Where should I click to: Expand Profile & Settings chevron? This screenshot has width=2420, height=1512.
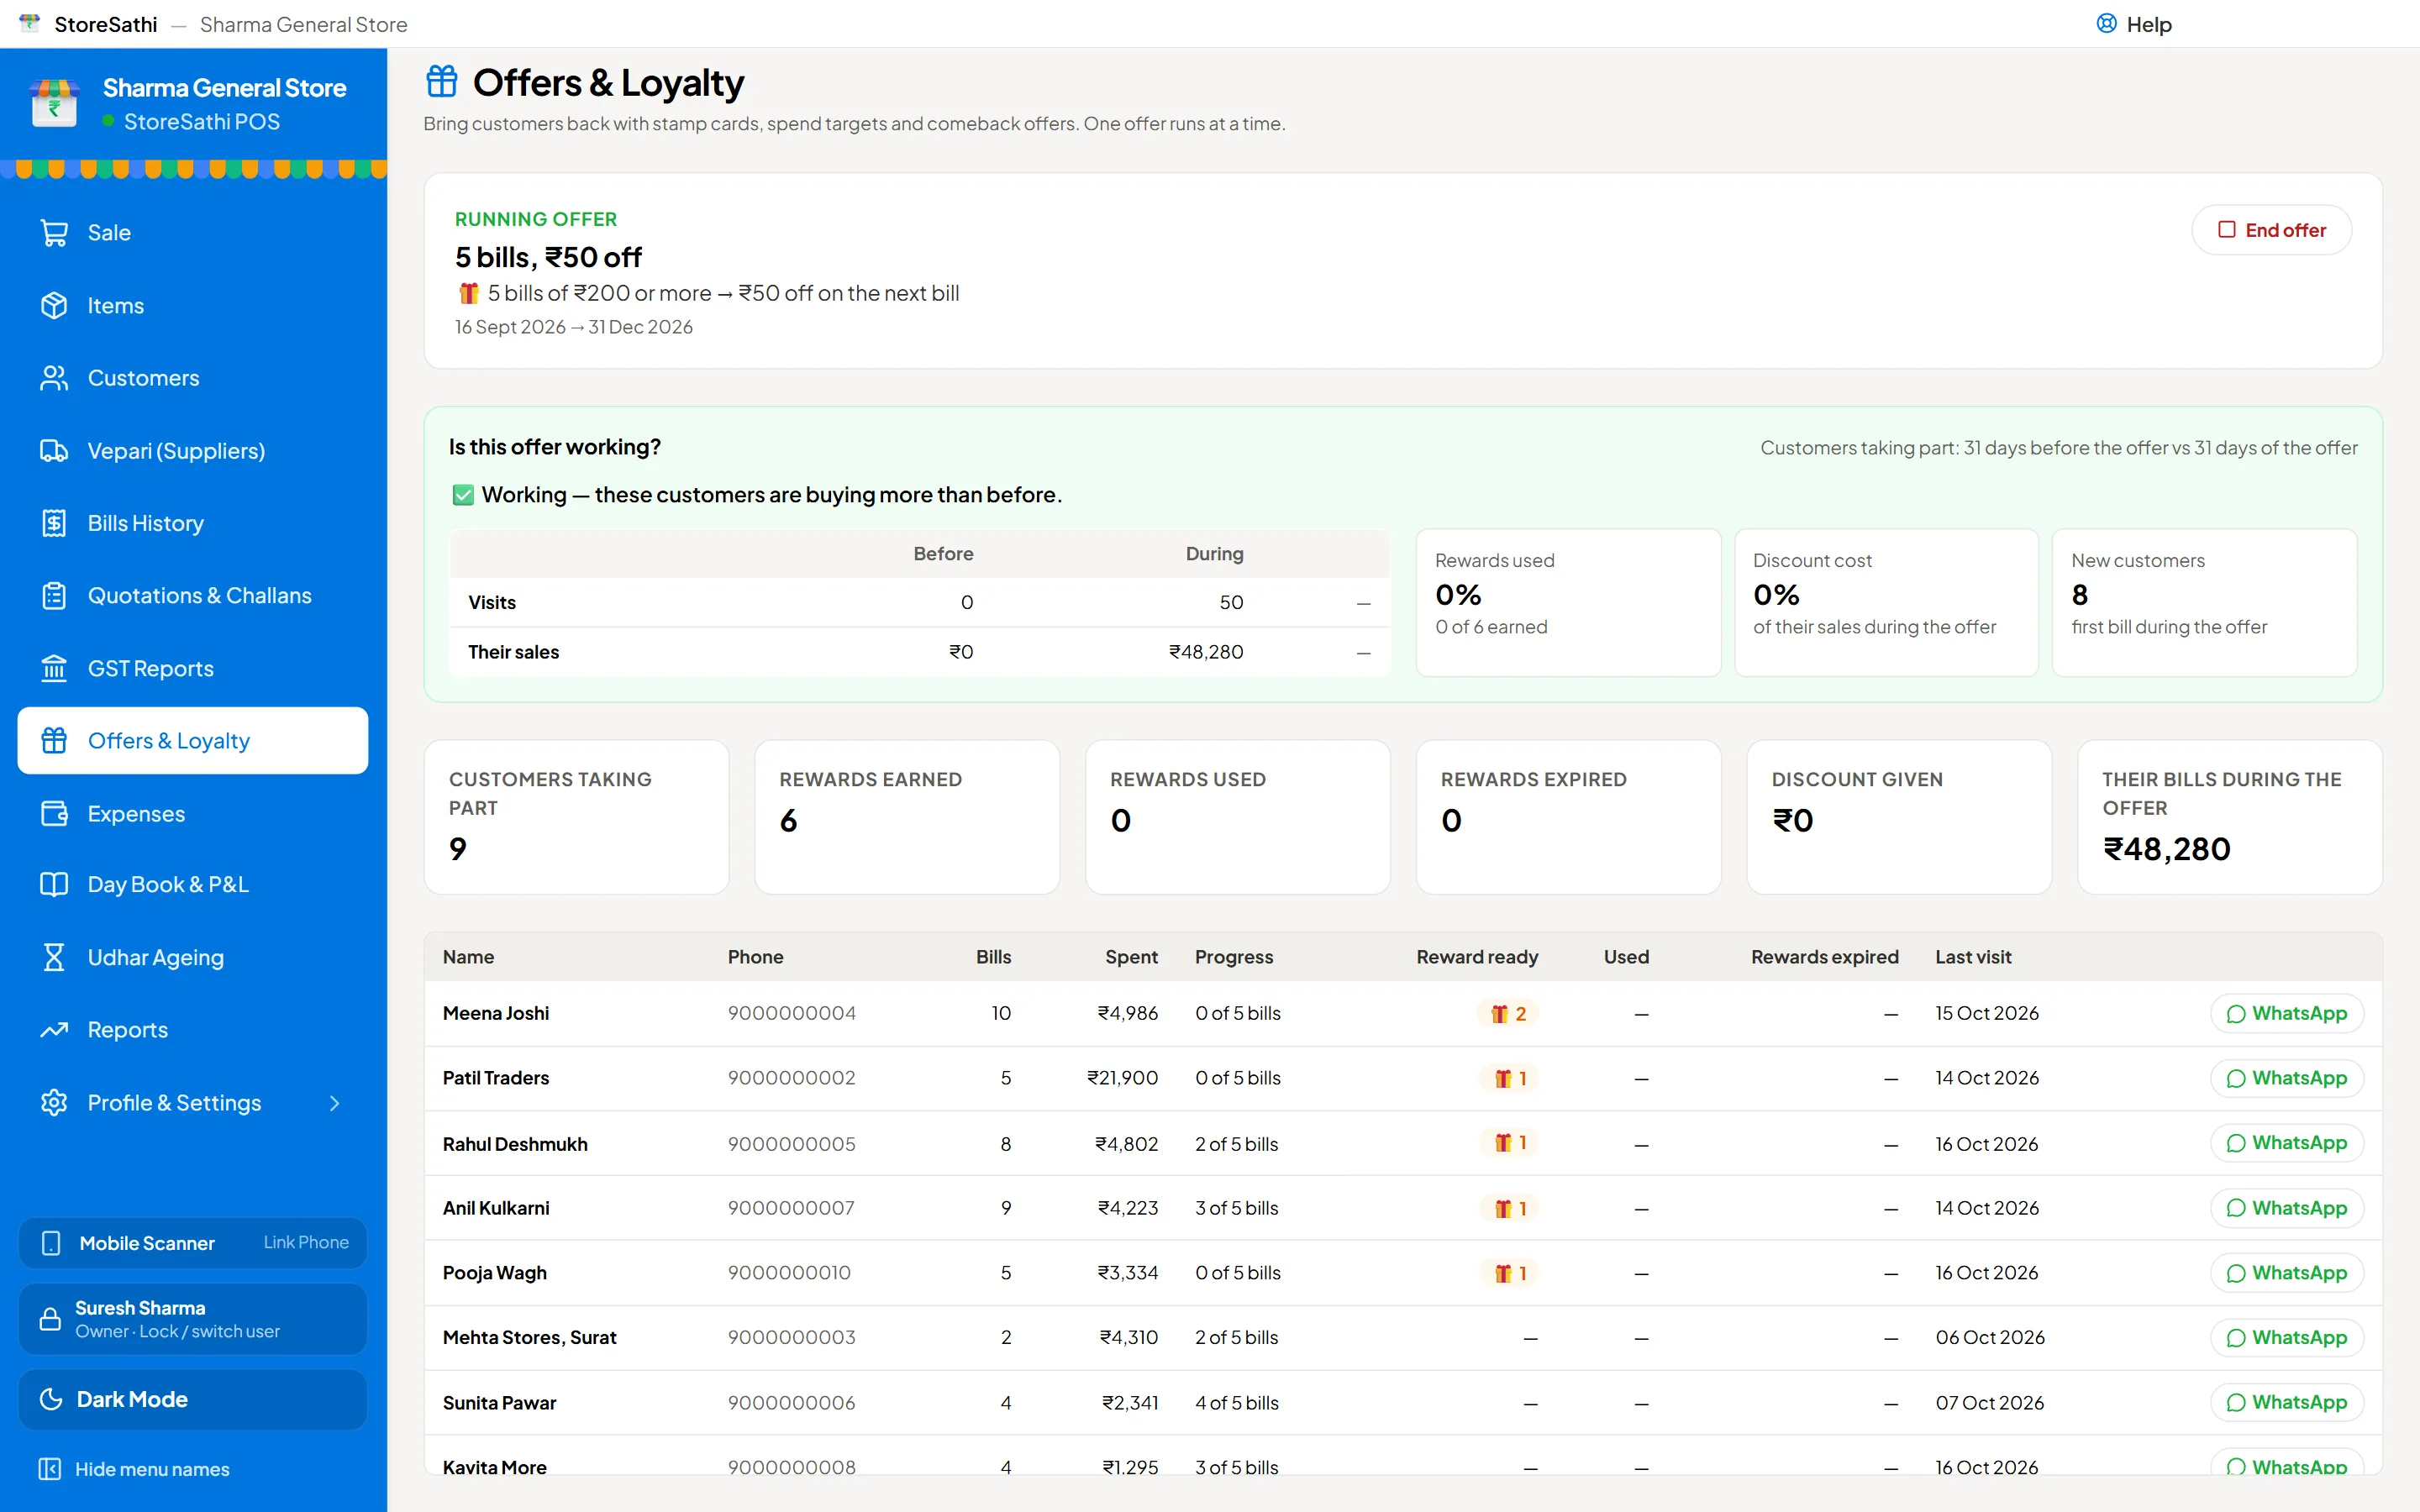pyautogui.click(x=335, y=1103)
